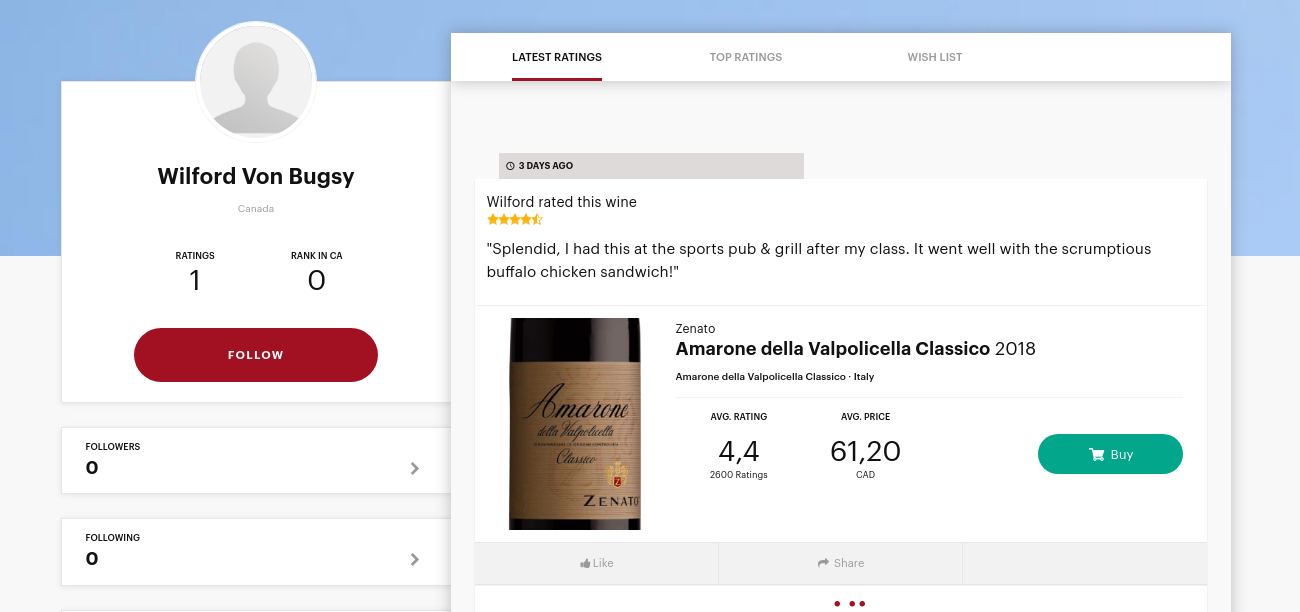Follow Wilford Von Bugsy

(256, 355)
